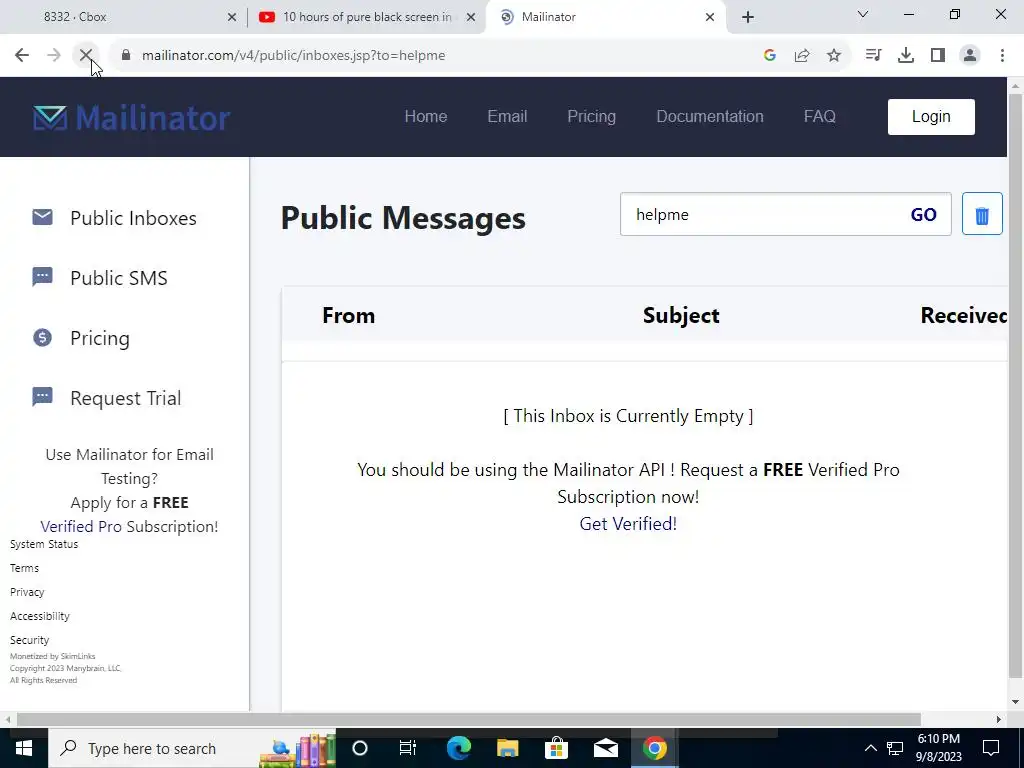Open the Accessibility footer link
The width and height of the screenshot is (1024, 768).
[39, 616]
